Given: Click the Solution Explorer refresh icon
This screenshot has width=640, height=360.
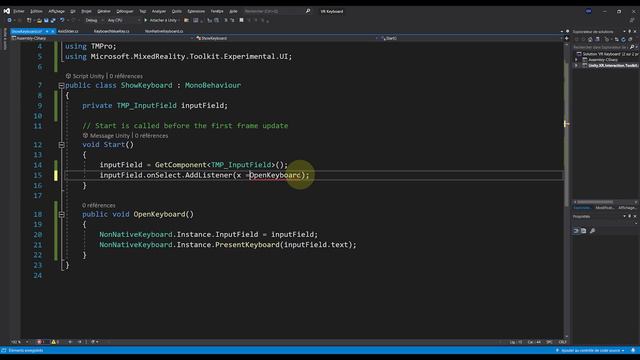Looking at the screenshot, I should point(623,39).
